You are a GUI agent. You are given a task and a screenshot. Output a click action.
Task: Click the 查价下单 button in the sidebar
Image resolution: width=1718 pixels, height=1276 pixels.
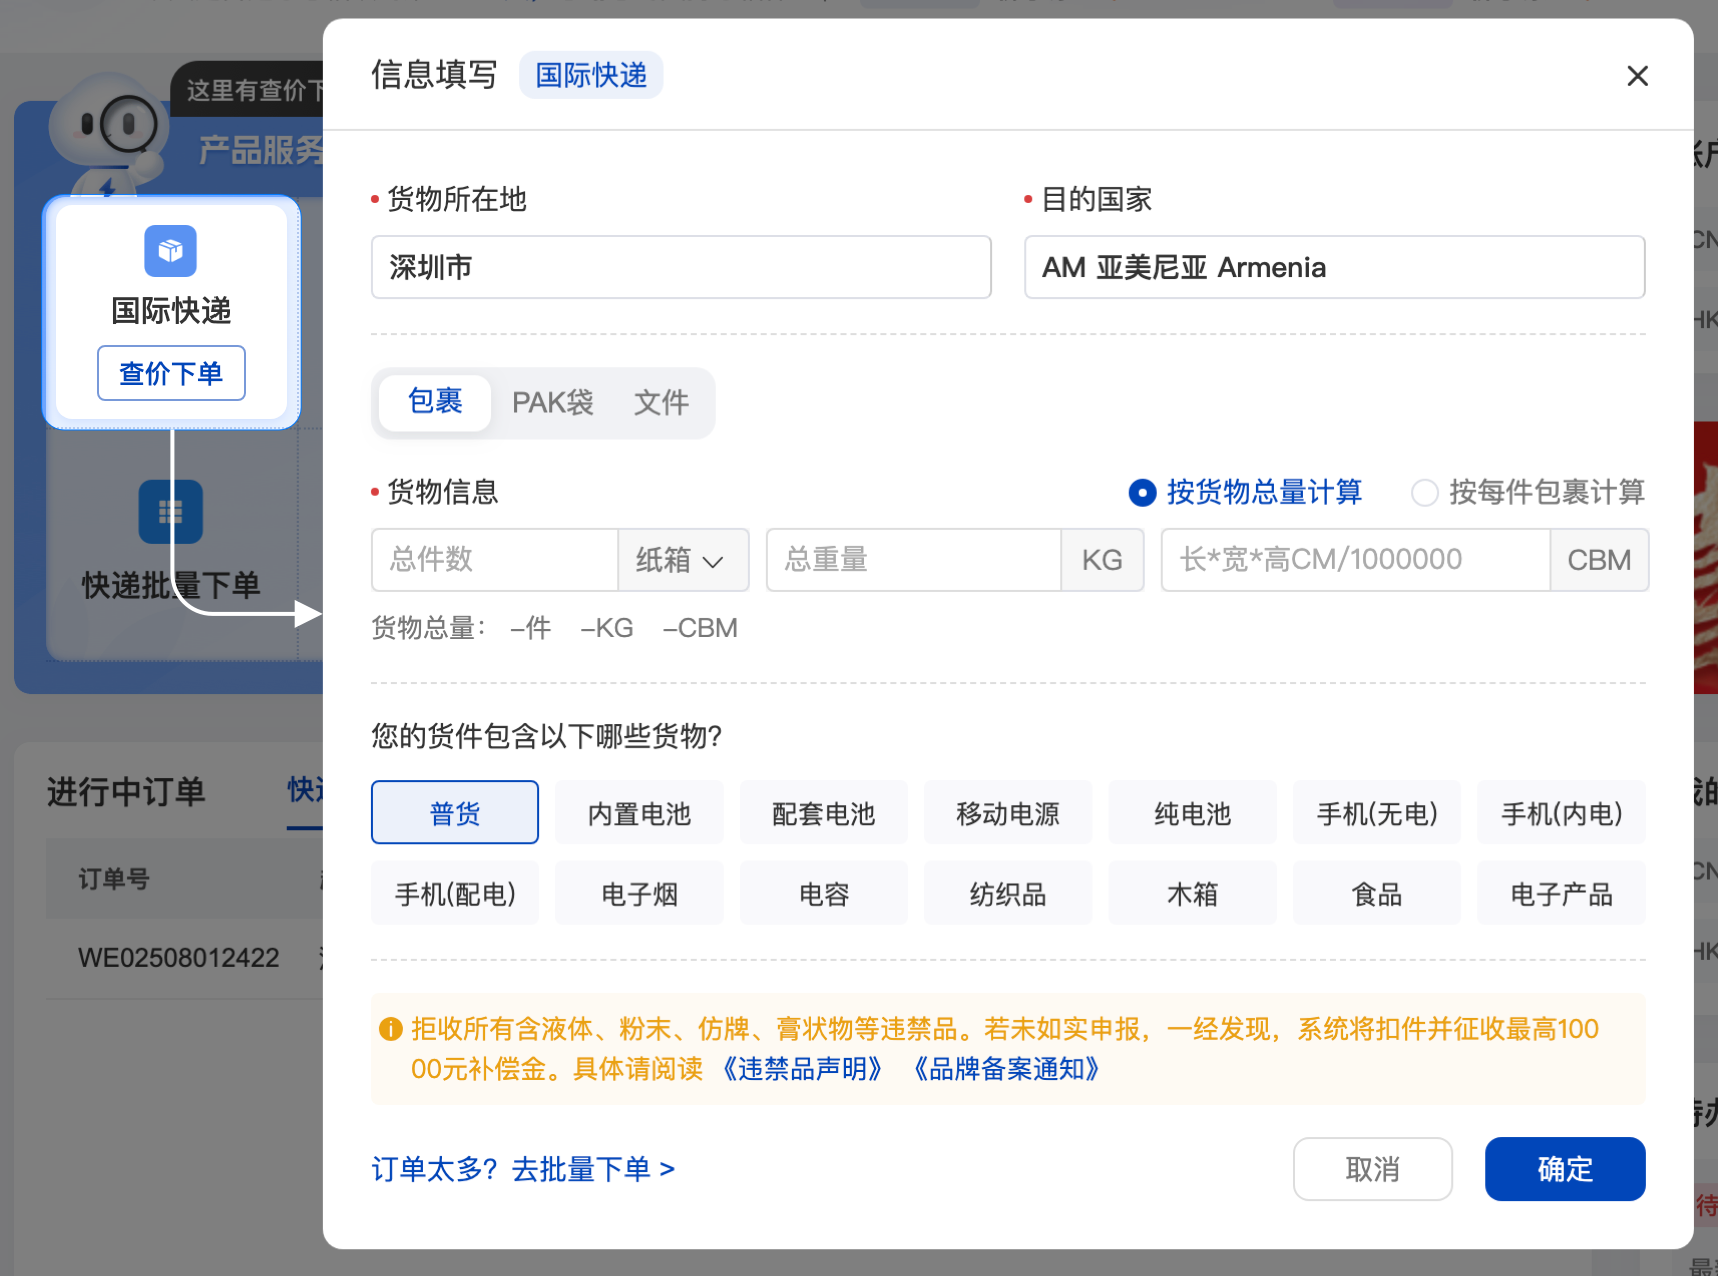pos(171,373)
